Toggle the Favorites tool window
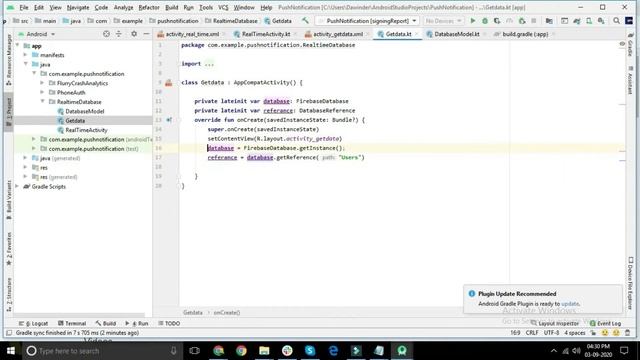The image size is (640, 360). (9, 249)
